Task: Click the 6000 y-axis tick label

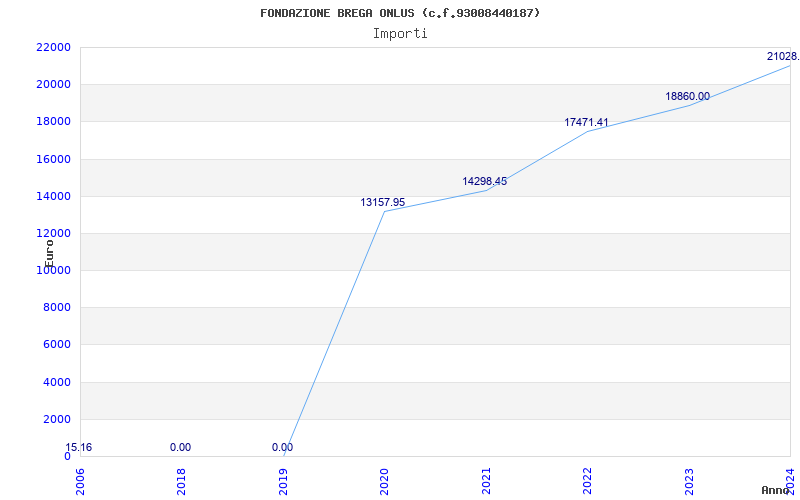Action: 56,345
